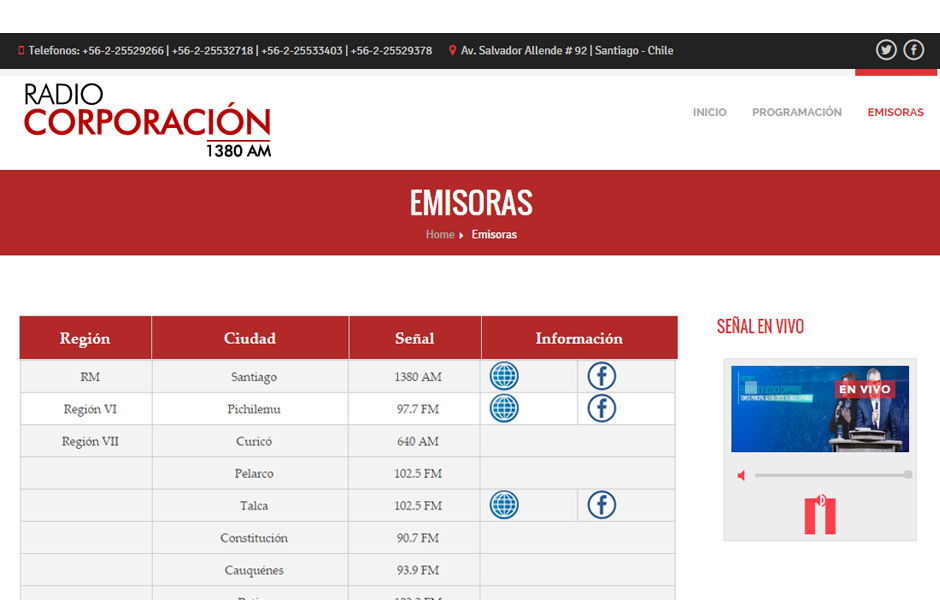
Task: Open the Facebook icon for Santiago row
Action: point(601,376)
